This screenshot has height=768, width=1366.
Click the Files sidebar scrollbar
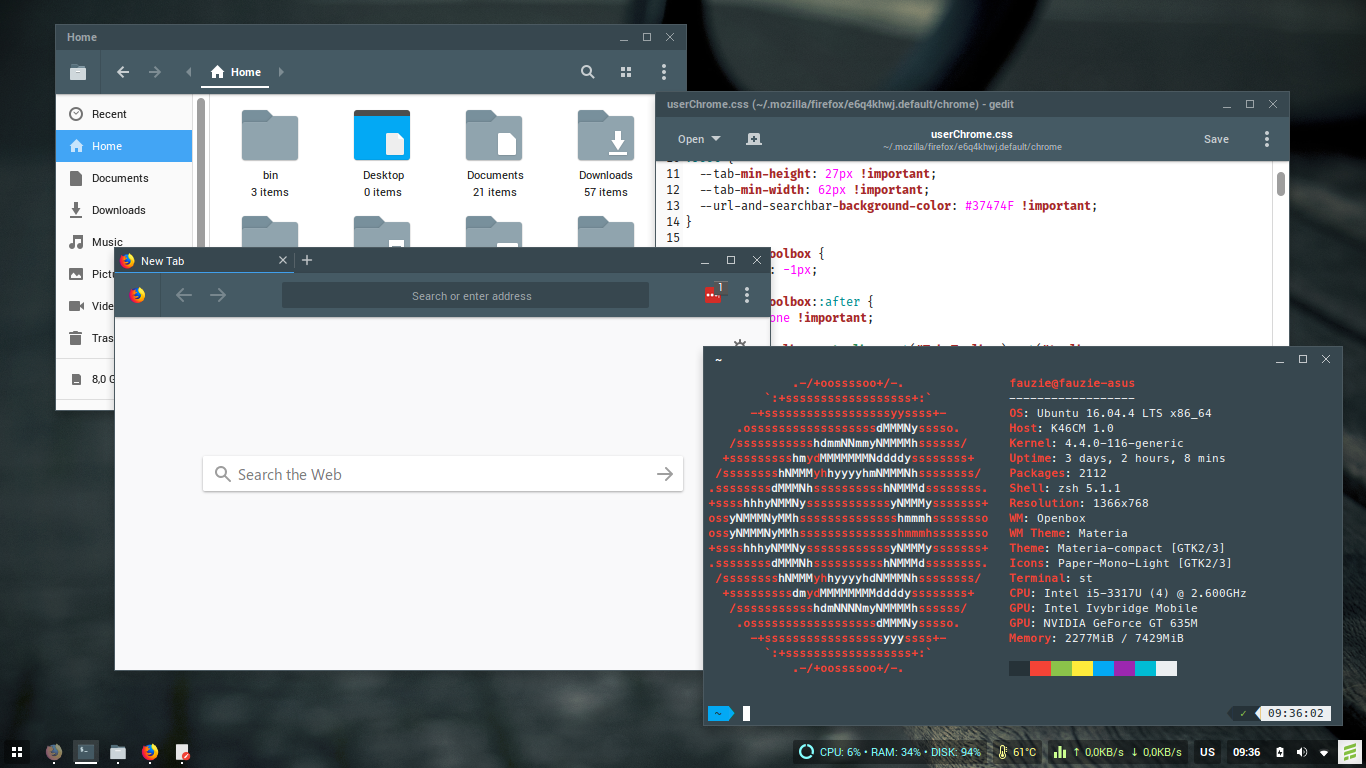tap(201, 172)
